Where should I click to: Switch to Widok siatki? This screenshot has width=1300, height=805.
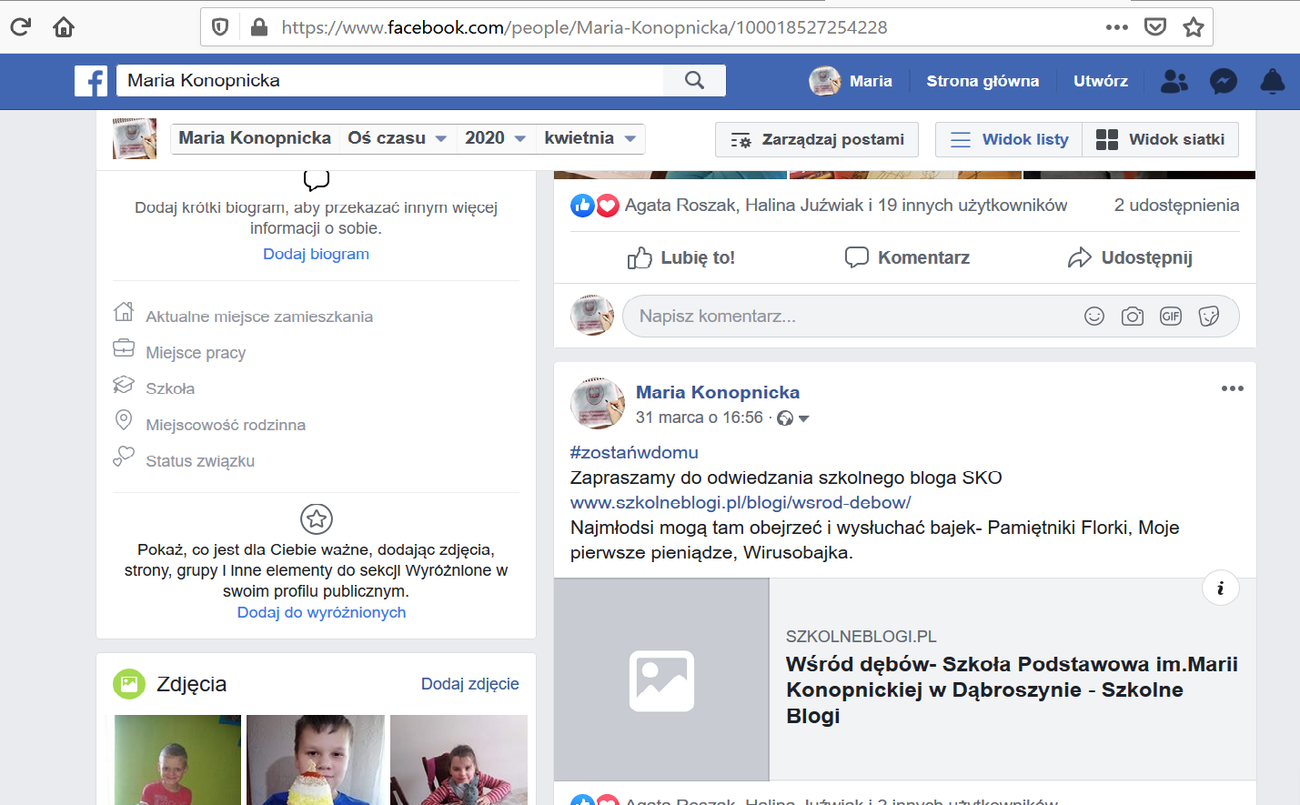[x=1160, y=140]
